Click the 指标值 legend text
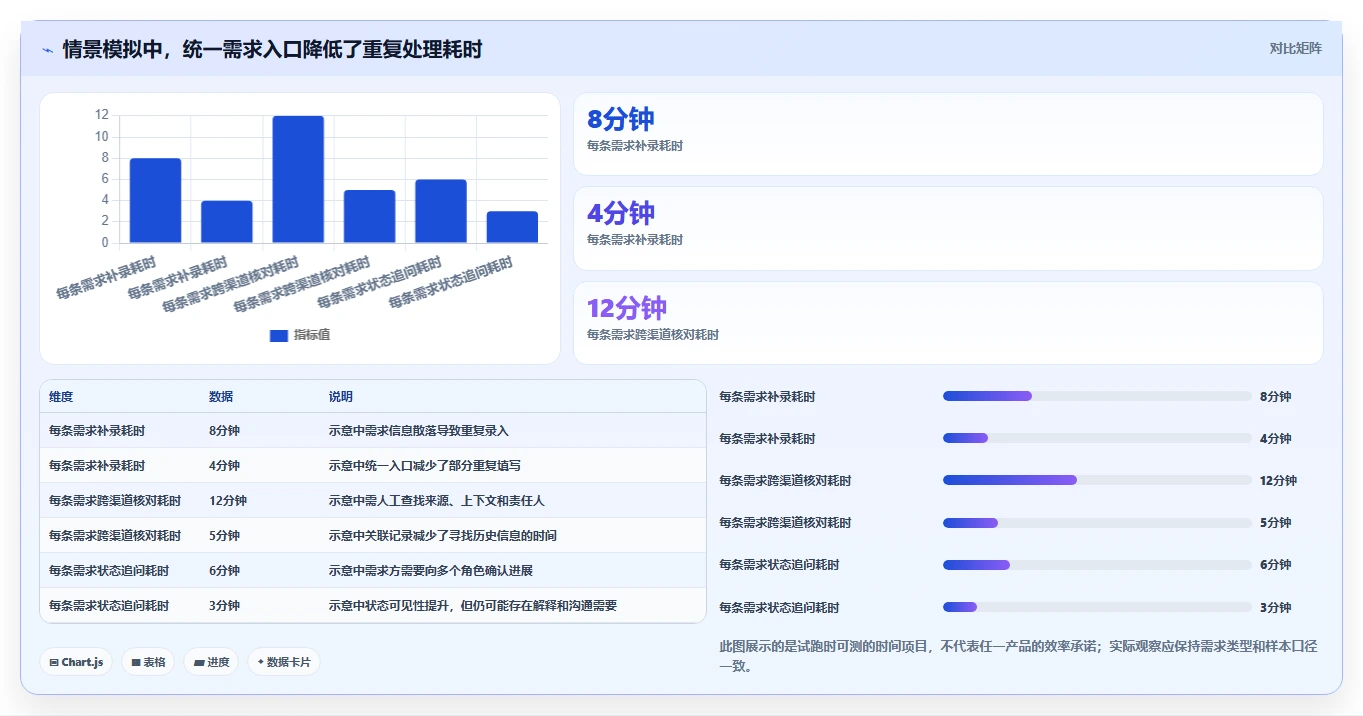This screenshot has height=716, width=1363. (312, 335)
